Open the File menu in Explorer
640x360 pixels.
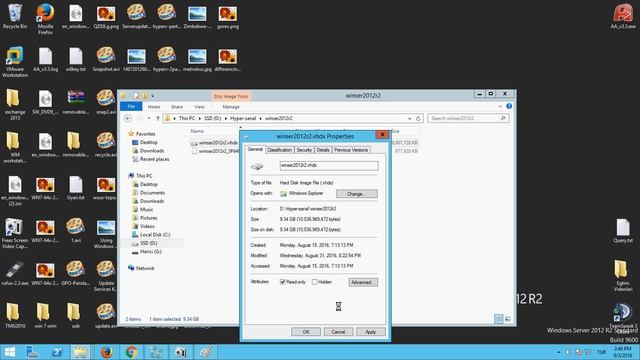point(131,107)
